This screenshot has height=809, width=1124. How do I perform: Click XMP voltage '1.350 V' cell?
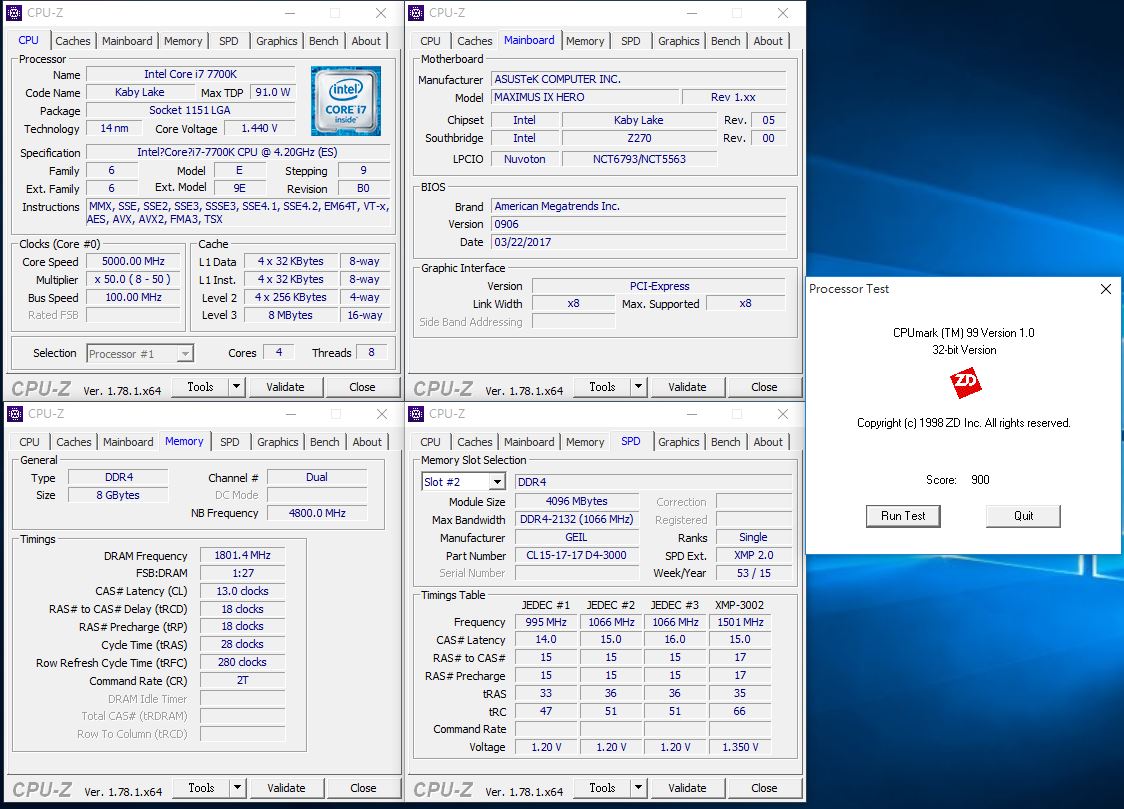tap(740, 747)
